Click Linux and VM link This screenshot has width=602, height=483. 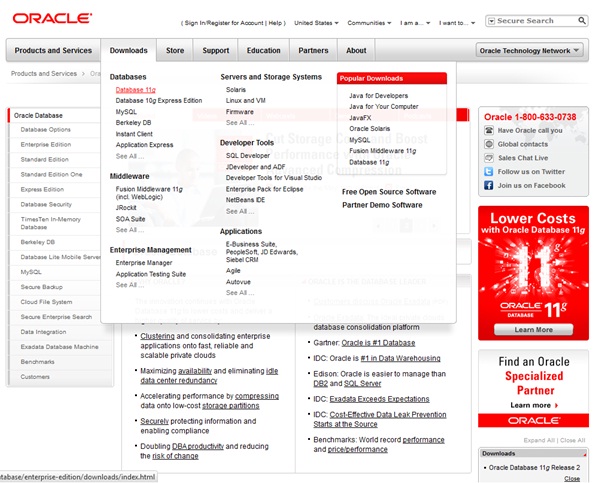pos(246,101)
